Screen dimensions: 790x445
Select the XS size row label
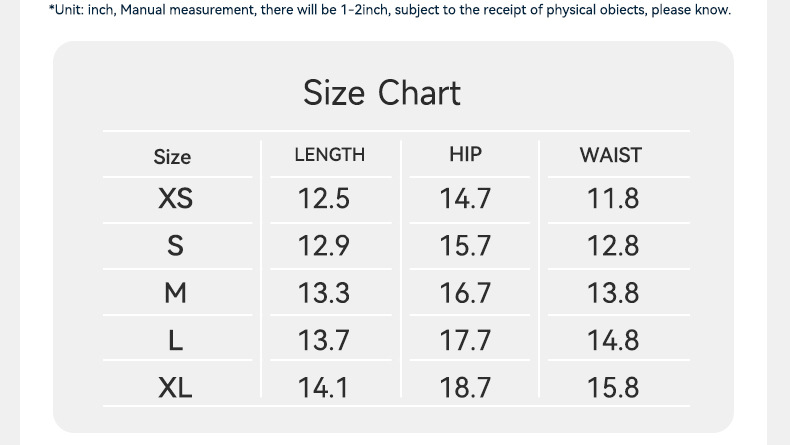175,199
